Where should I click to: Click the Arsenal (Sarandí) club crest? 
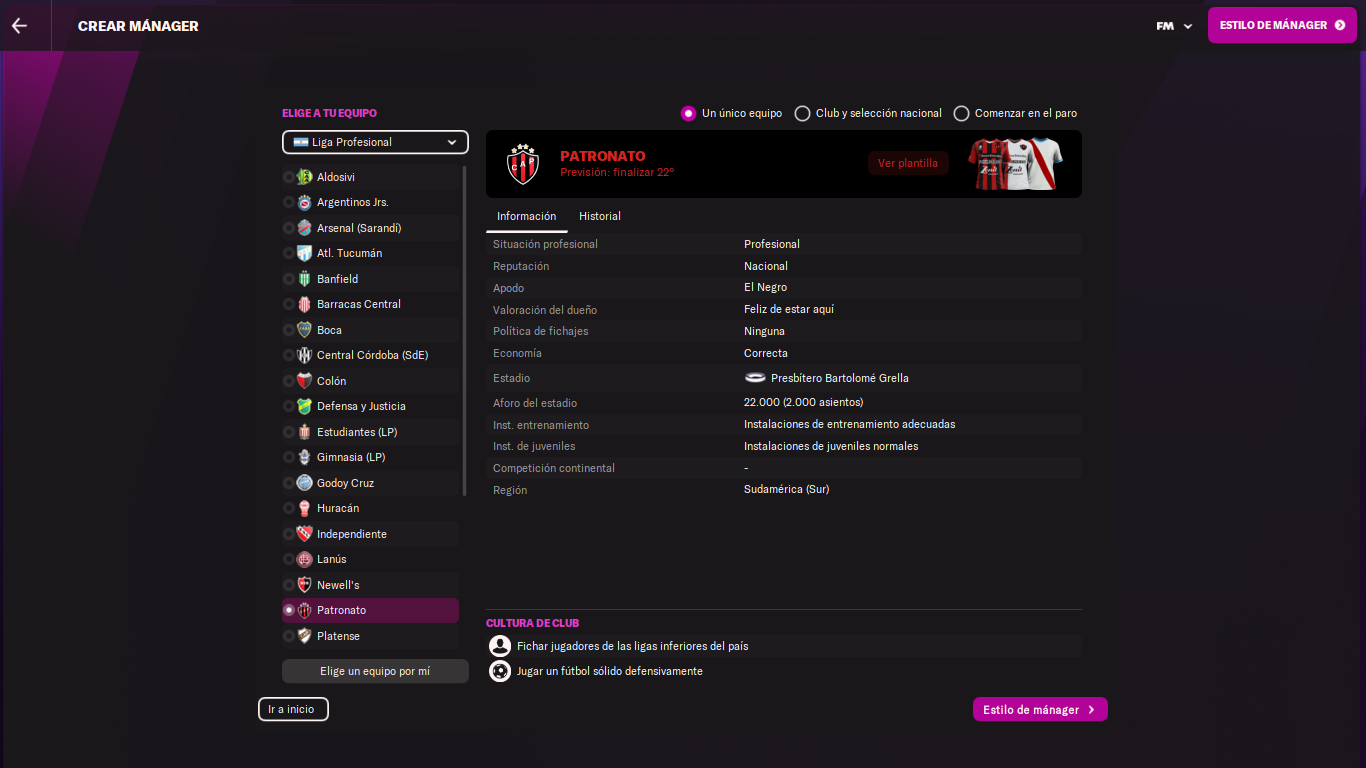pos(304,228)
